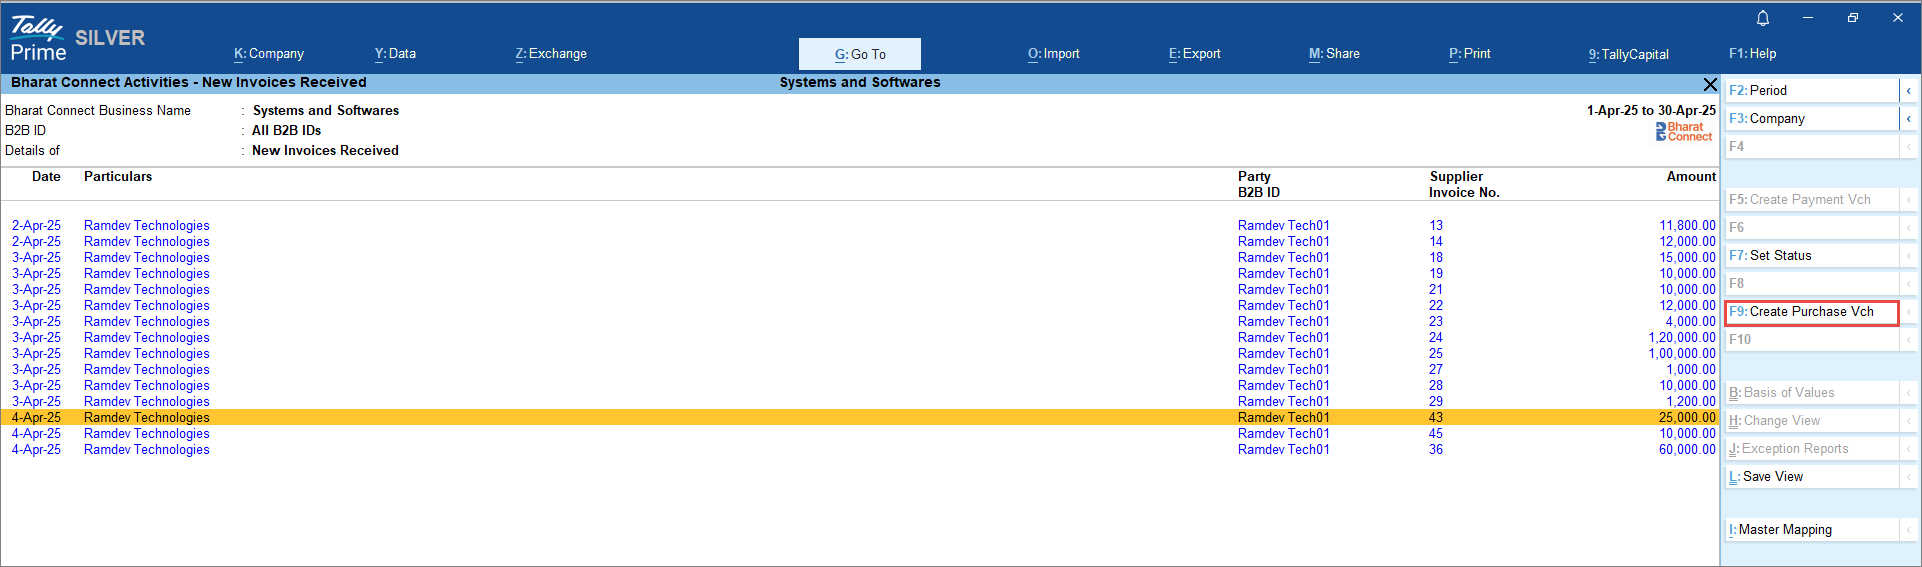This screenshot has height=567, width=1922.
Task: Click the notification bell icon
Action: [1763, 18]
